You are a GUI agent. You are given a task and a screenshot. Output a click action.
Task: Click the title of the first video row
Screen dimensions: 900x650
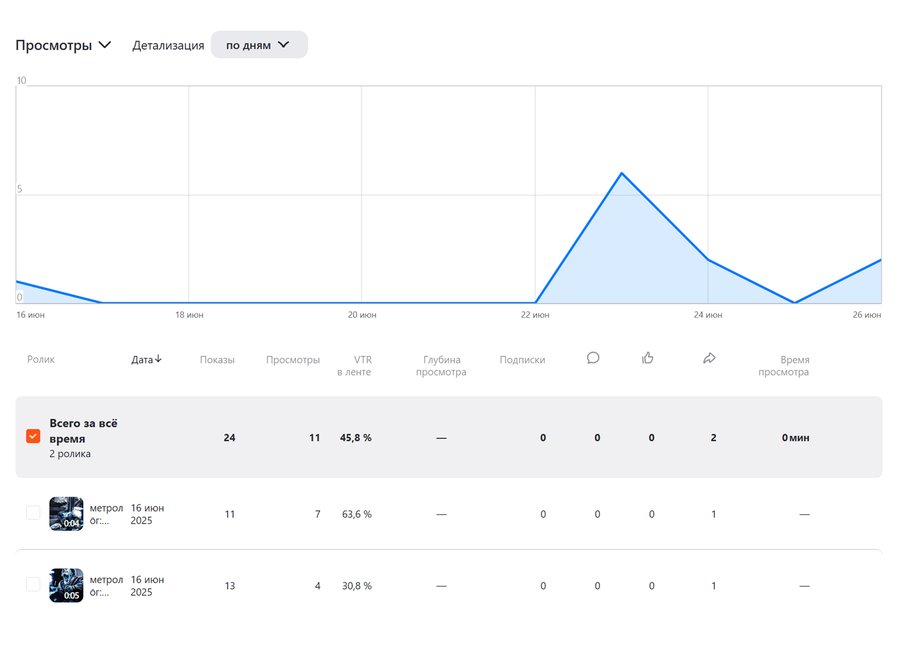(x=106, y=514)
